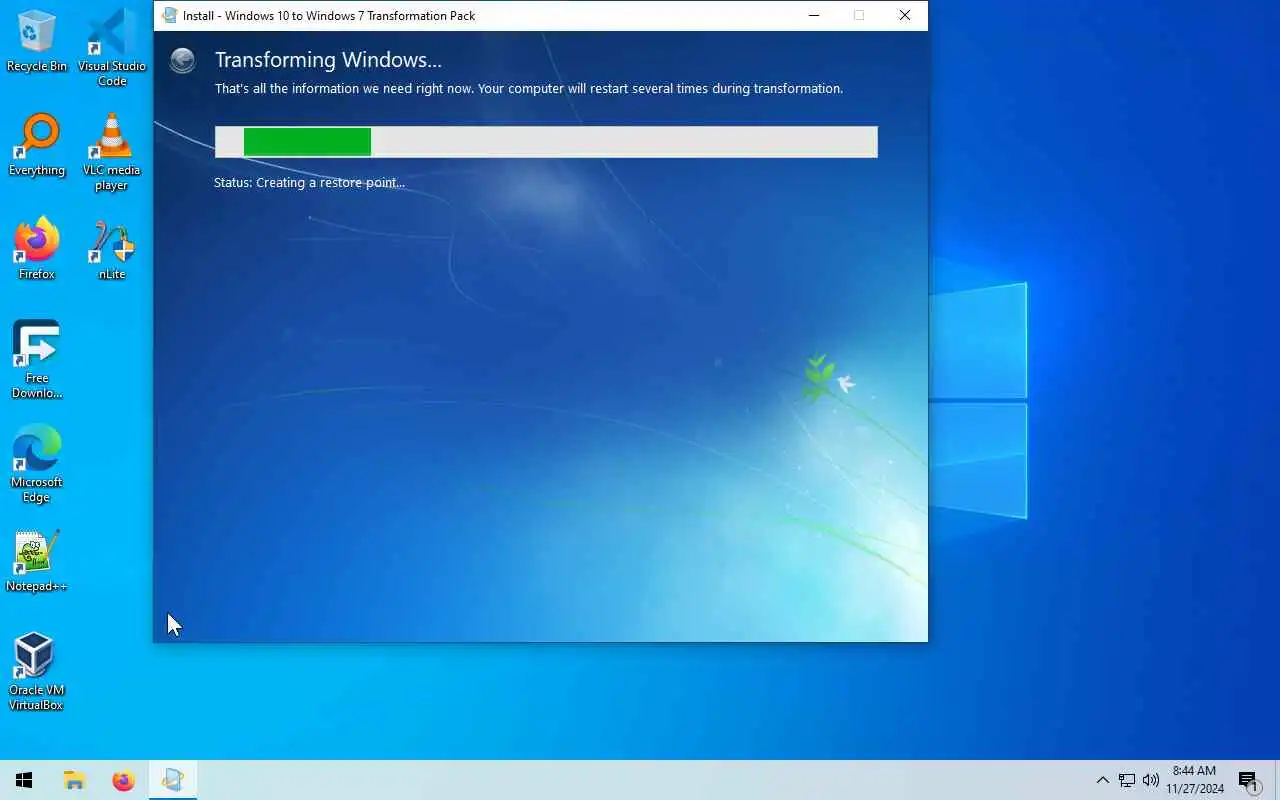Minimize the Transformation Pack installer window
This screenshot has width=1280, height=800.
814,15
